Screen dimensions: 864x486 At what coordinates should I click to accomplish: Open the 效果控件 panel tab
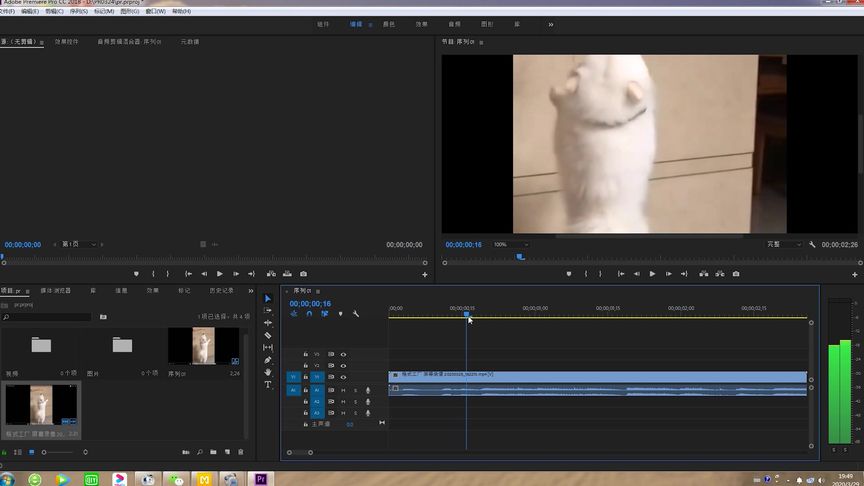point(67,42)
